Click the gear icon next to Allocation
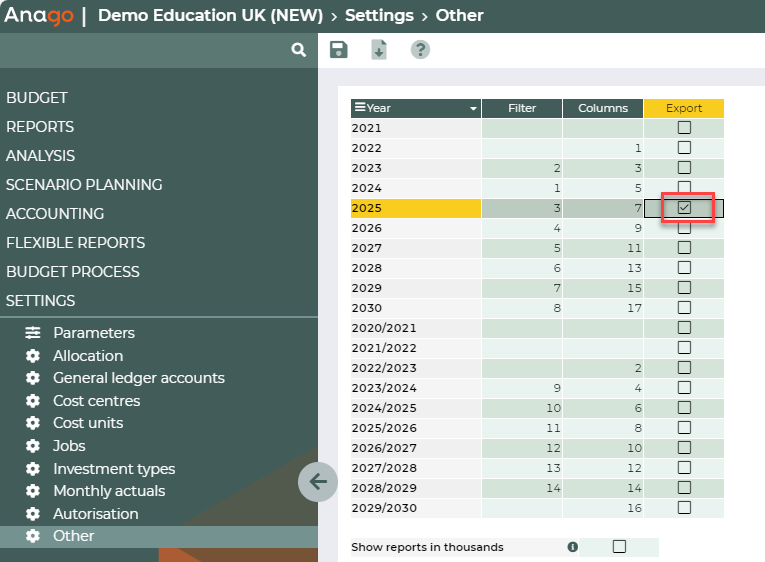765x562 pixels. (33, 356)
